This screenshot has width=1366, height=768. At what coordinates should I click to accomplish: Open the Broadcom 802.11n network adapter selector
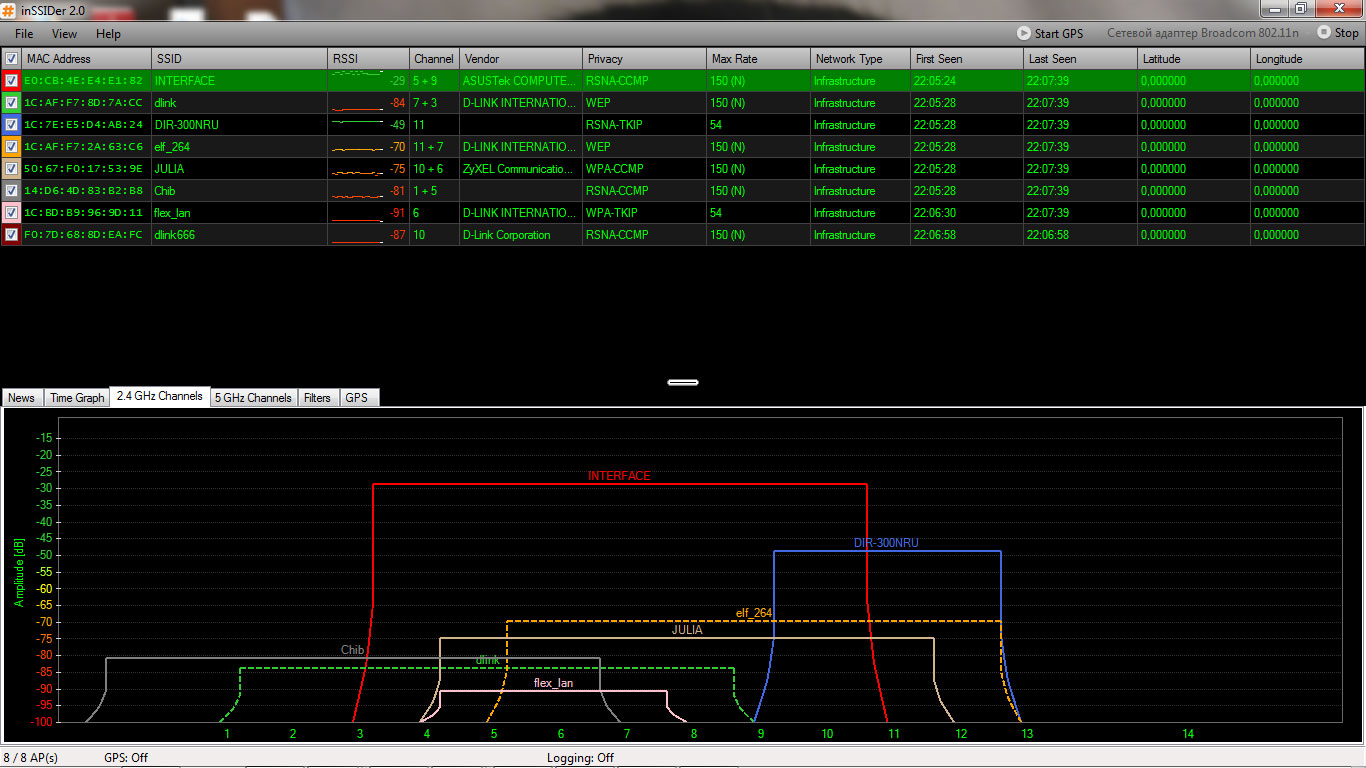tap(1202, 33)
